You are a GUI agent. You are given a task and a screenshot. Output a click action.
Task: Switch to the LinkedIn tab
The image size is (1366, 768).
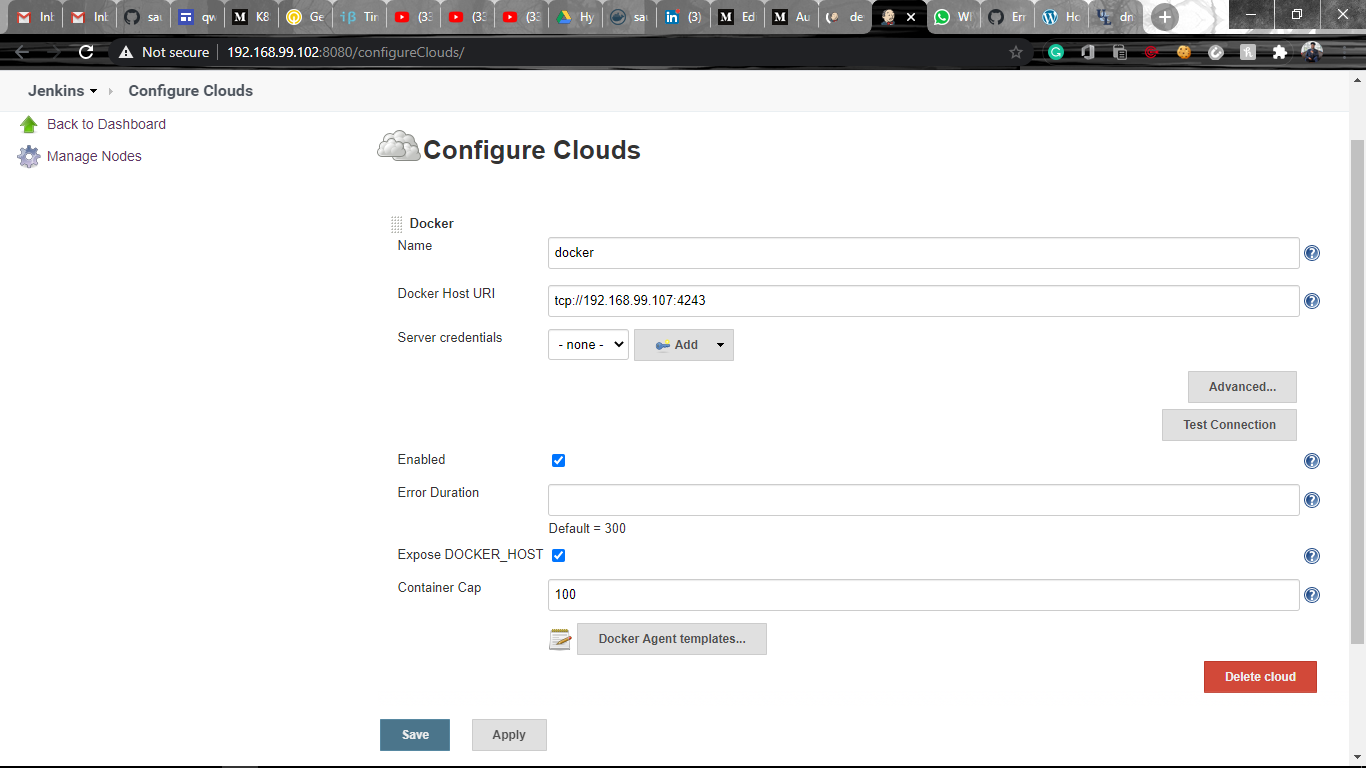pos(683,17)
